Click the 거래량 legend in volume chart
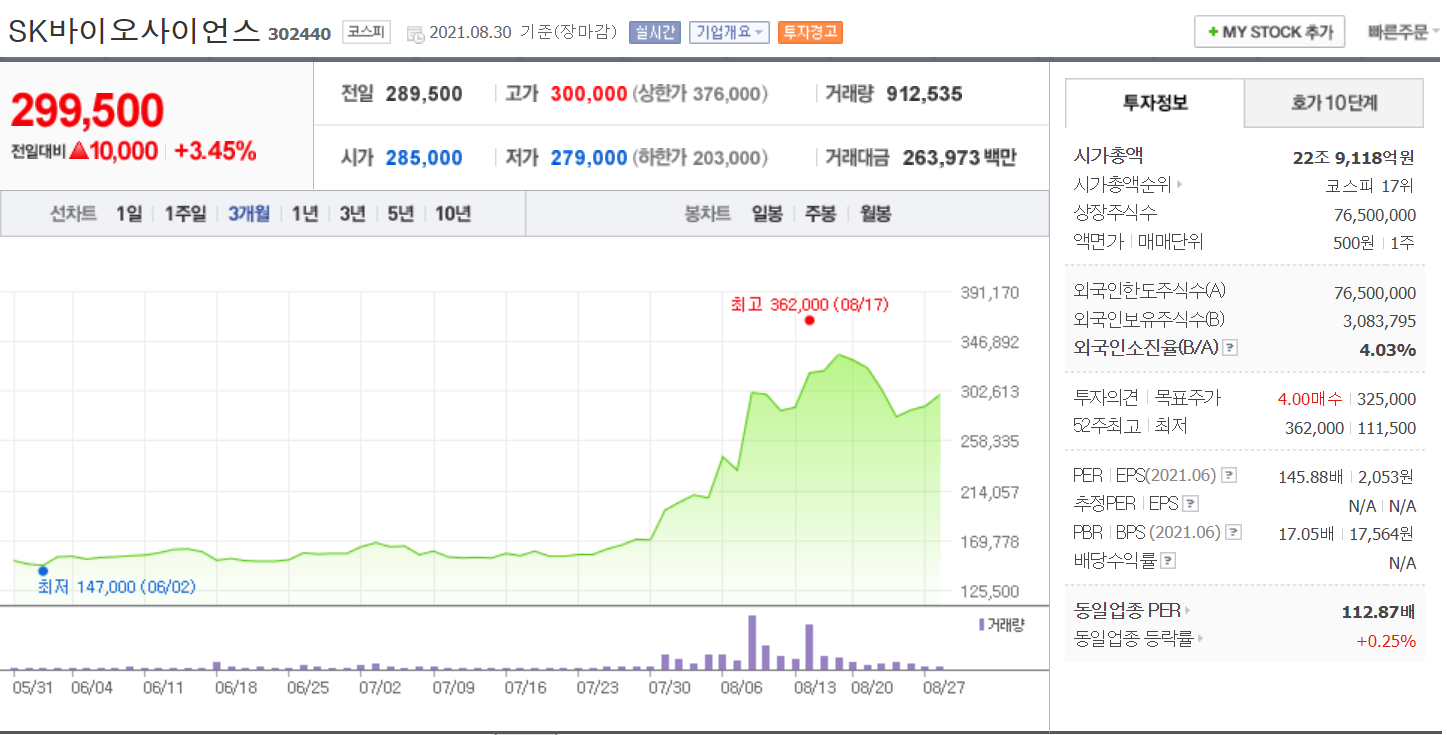 point(1001,625)
